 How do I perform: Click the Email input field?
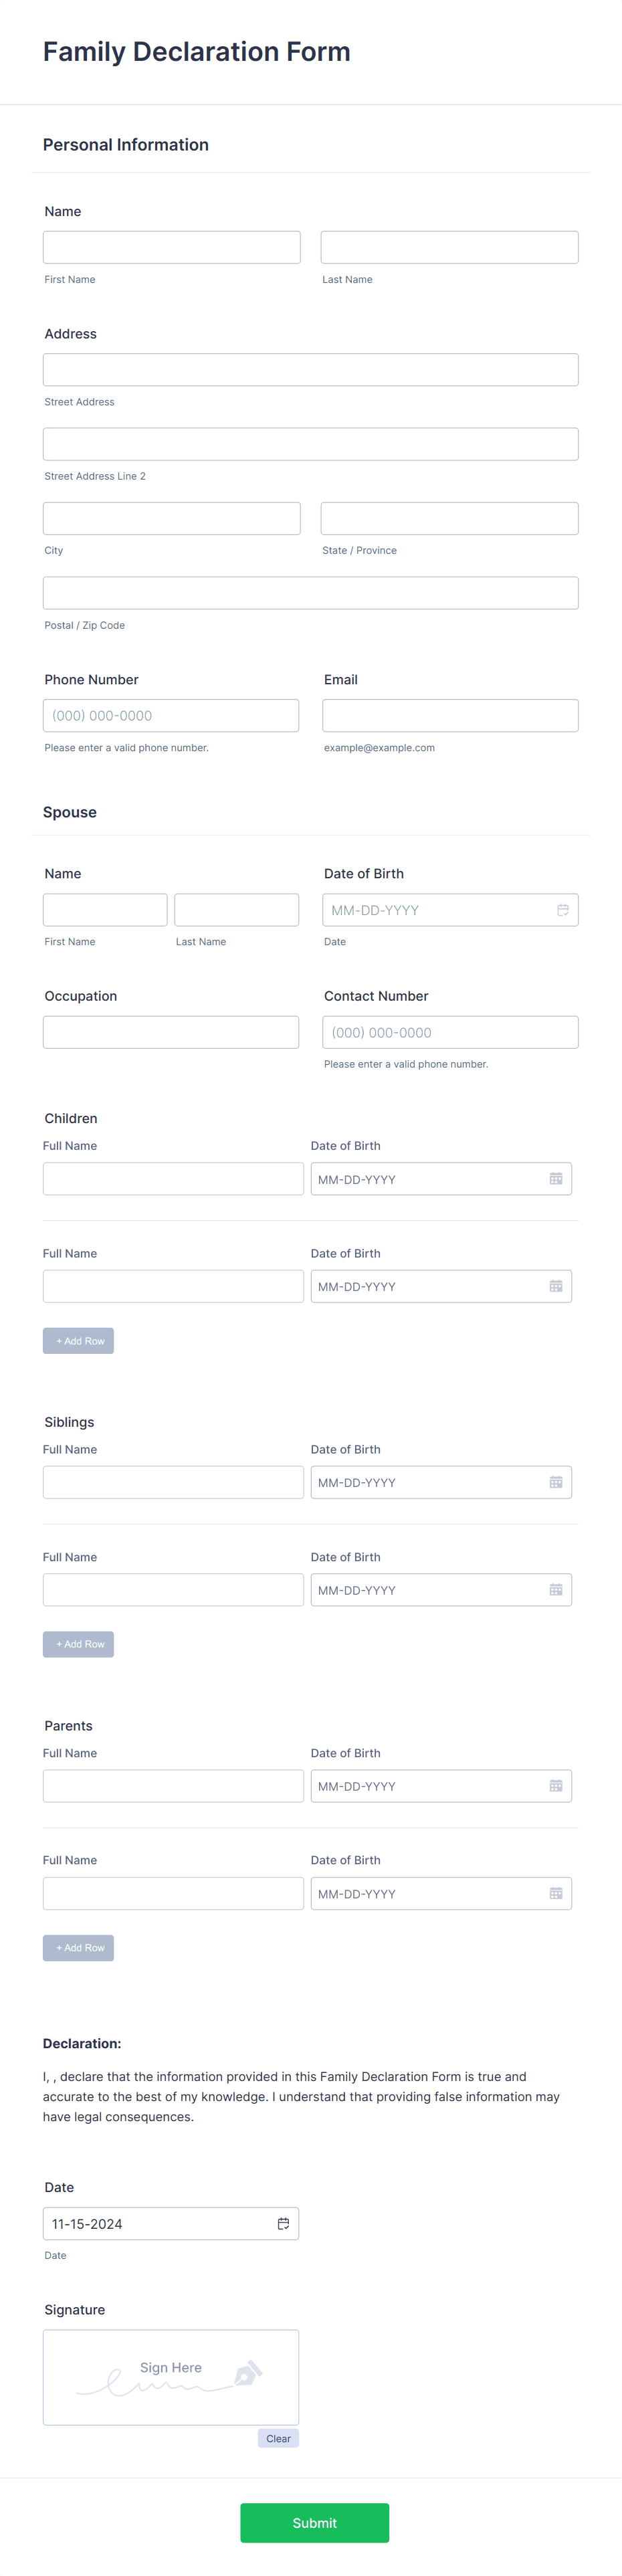(450, 715)
